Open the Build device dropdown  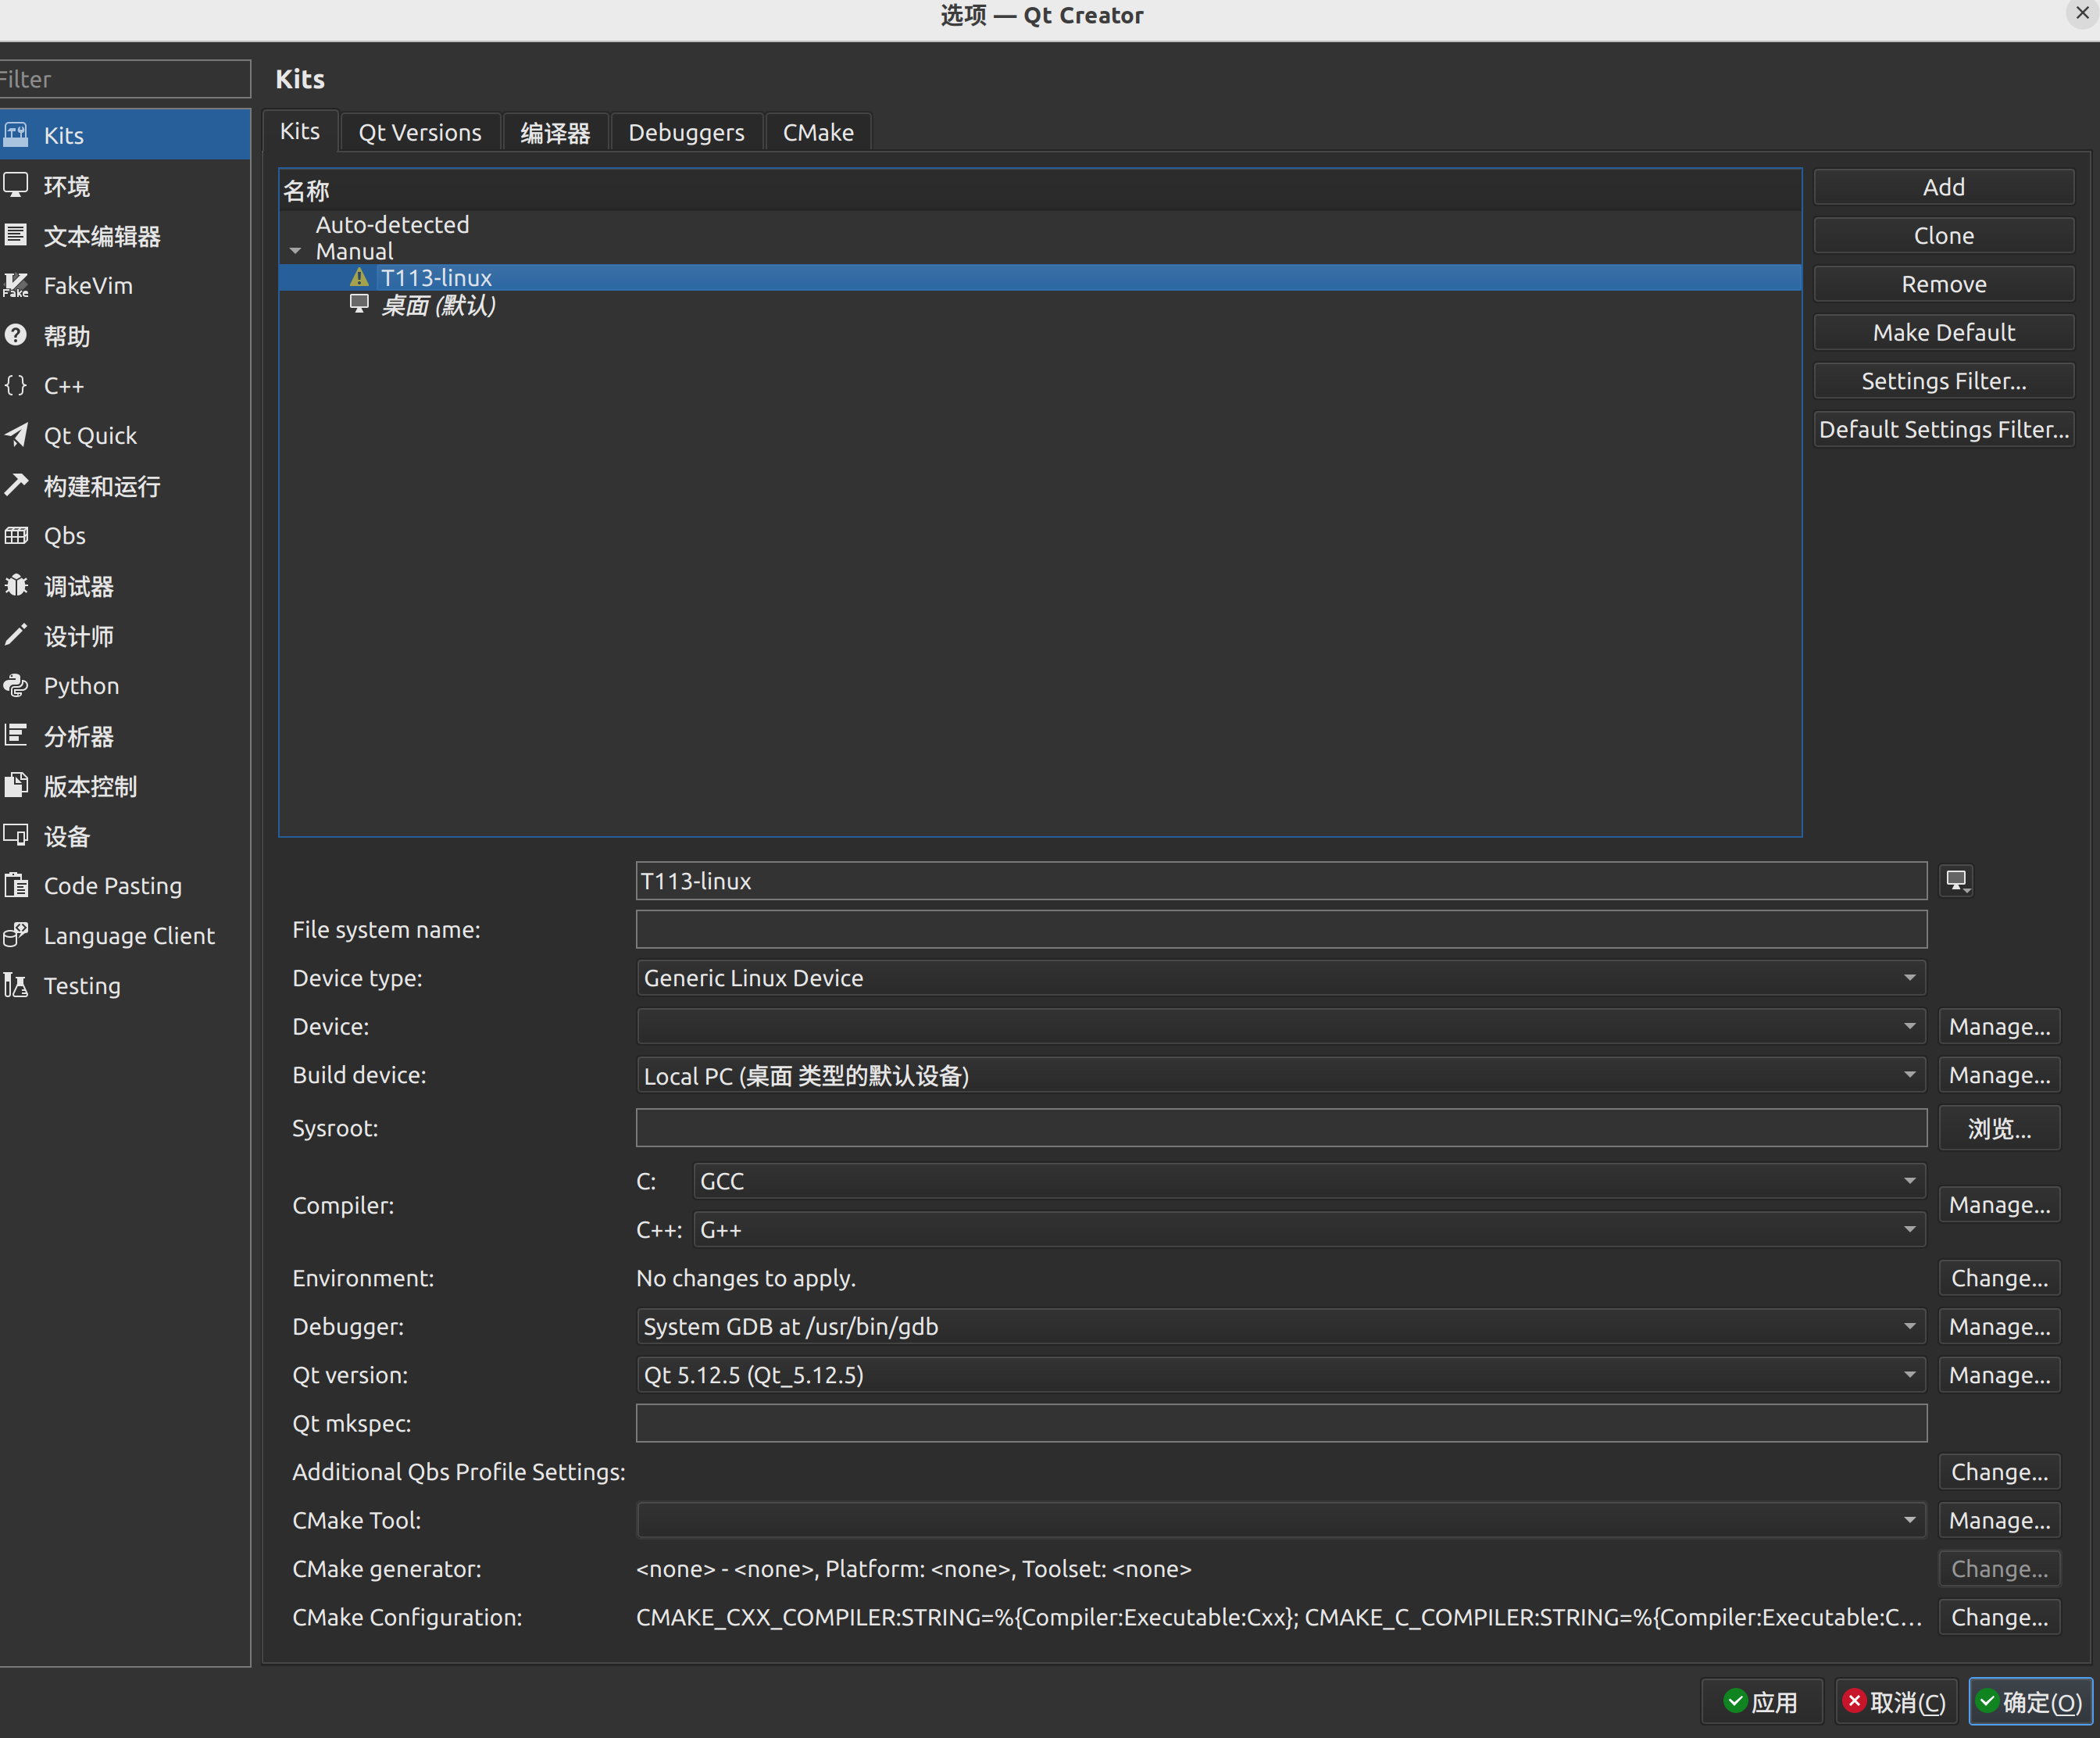(1281, 1075)
